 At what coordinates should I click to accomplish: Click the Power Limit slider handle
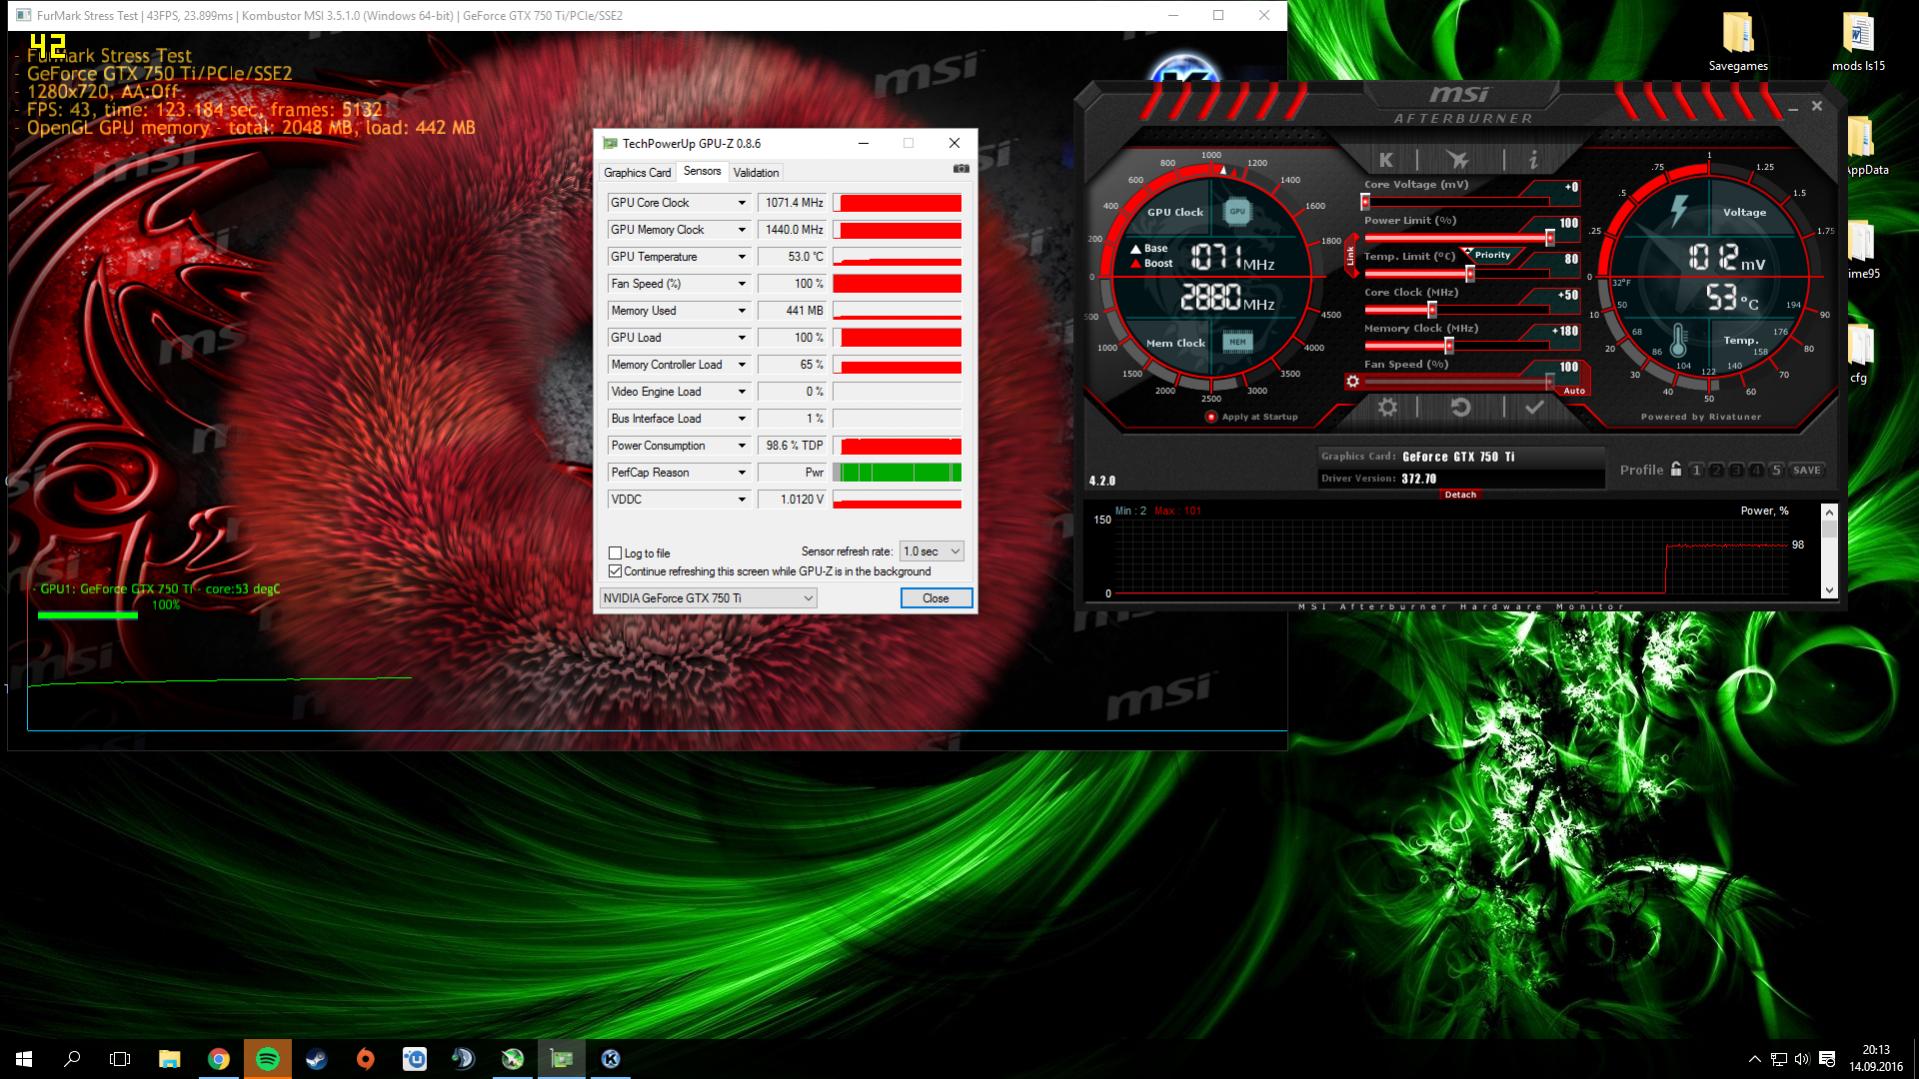pos(1550,238)
